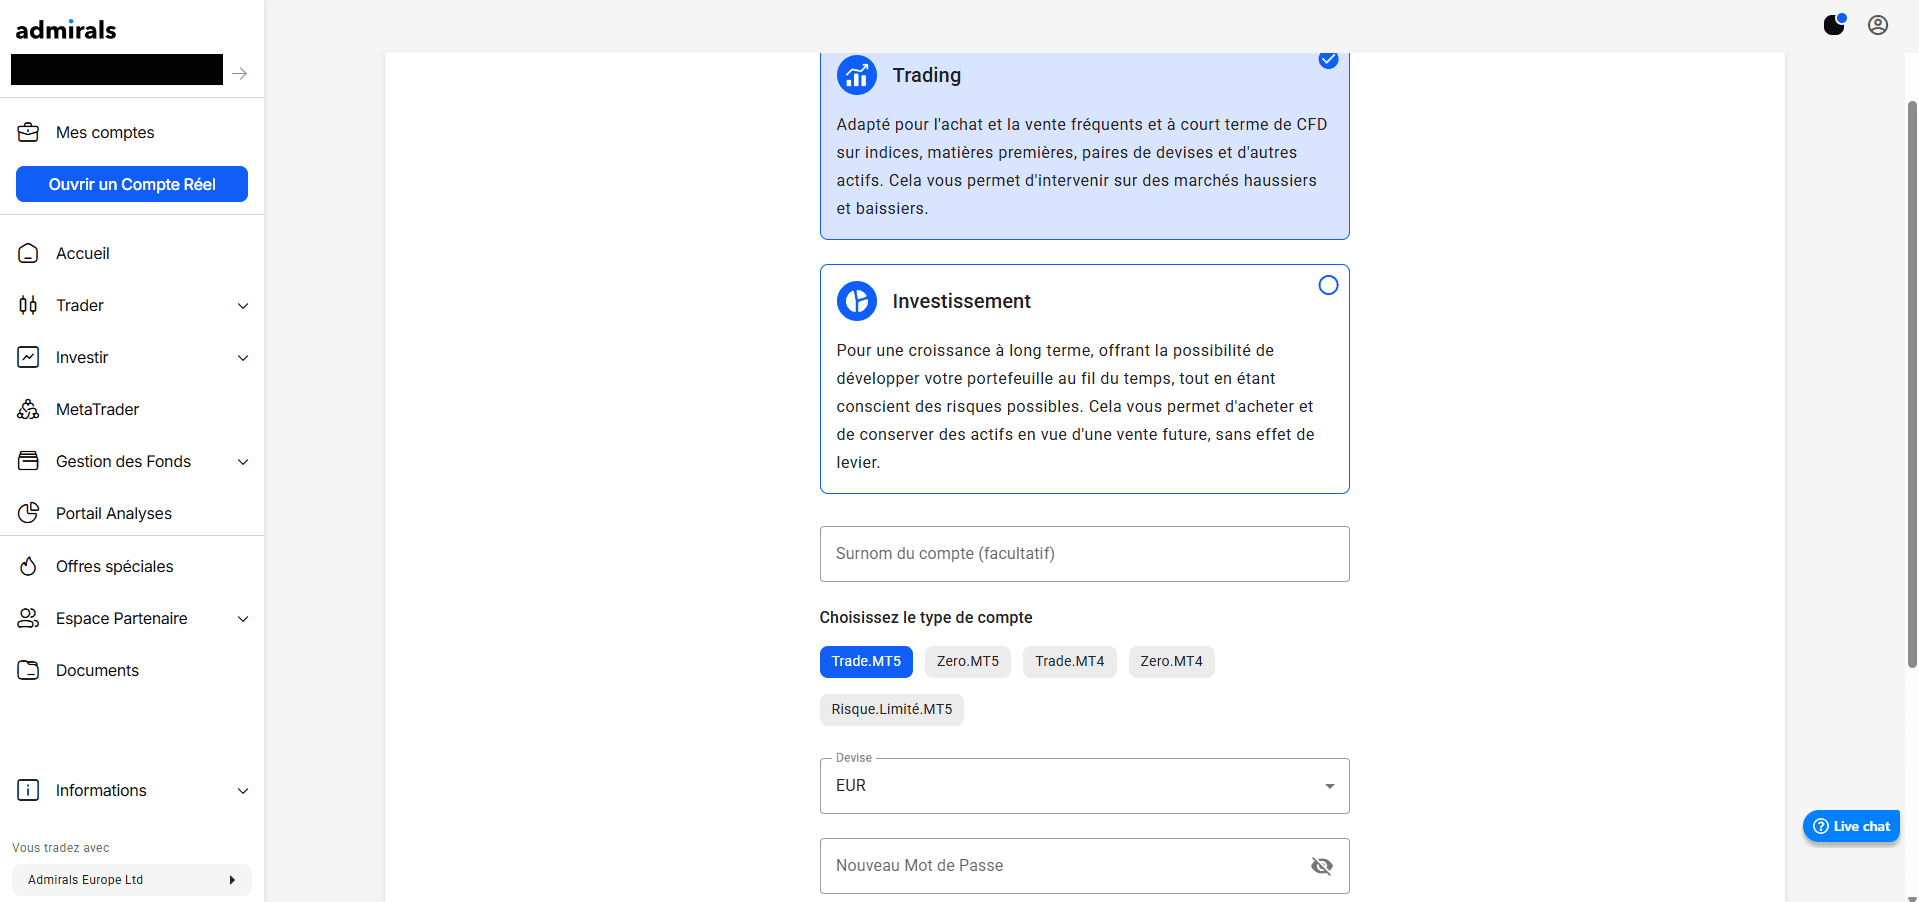The width and height of the screenshot is (1919, 902).
Task: Click the Mes comptes briefcase icon
Action: click(28, 132)
